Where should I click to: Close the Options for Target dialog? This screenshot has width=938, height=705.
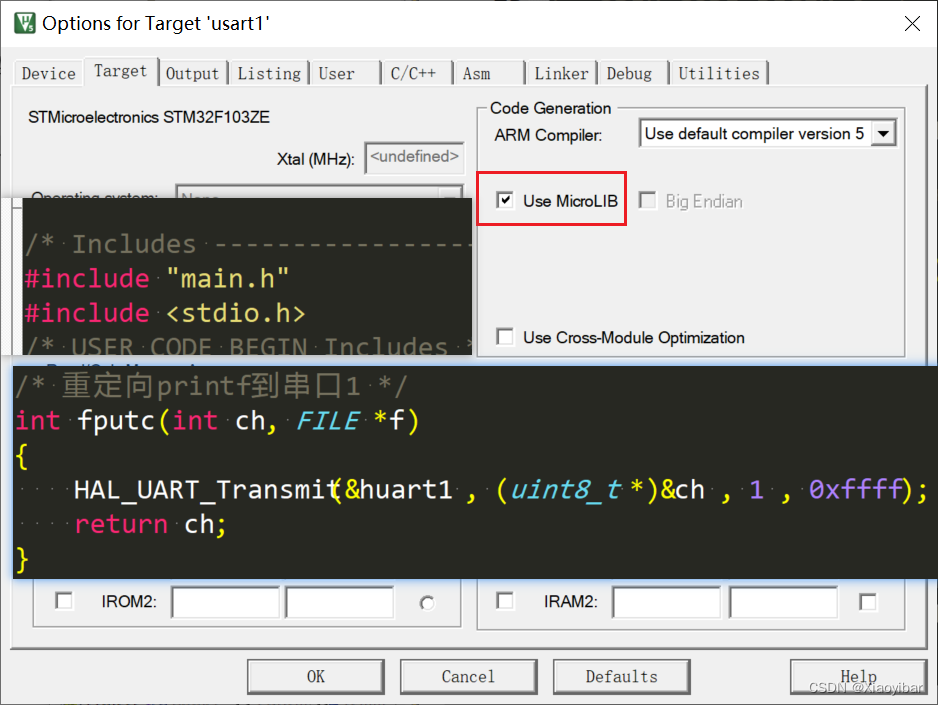912,24
